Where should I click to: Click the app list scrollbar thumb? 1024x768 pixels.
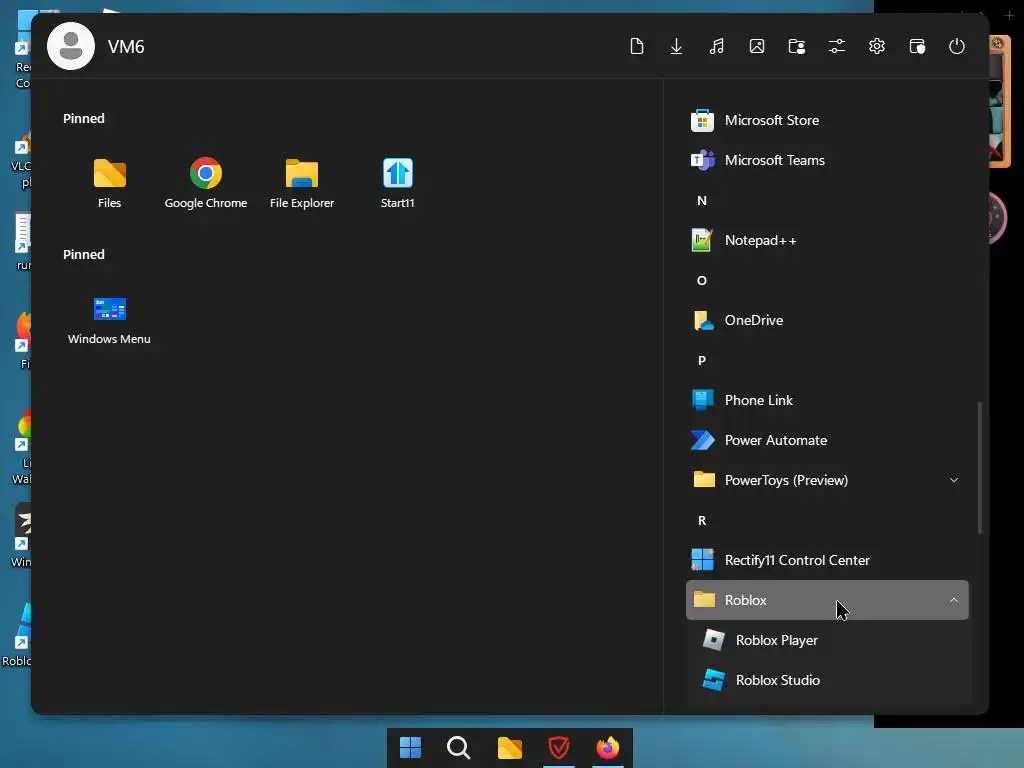point(980,468)
